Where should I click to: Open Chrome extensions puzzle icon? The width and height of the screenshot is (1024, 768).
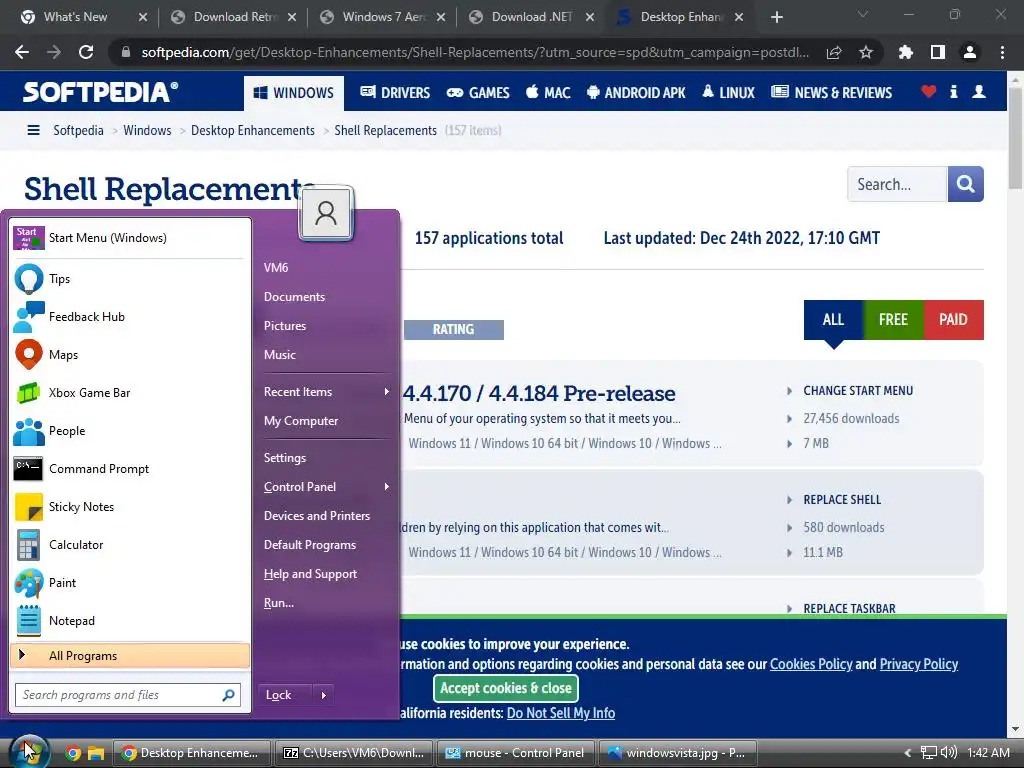905,52
